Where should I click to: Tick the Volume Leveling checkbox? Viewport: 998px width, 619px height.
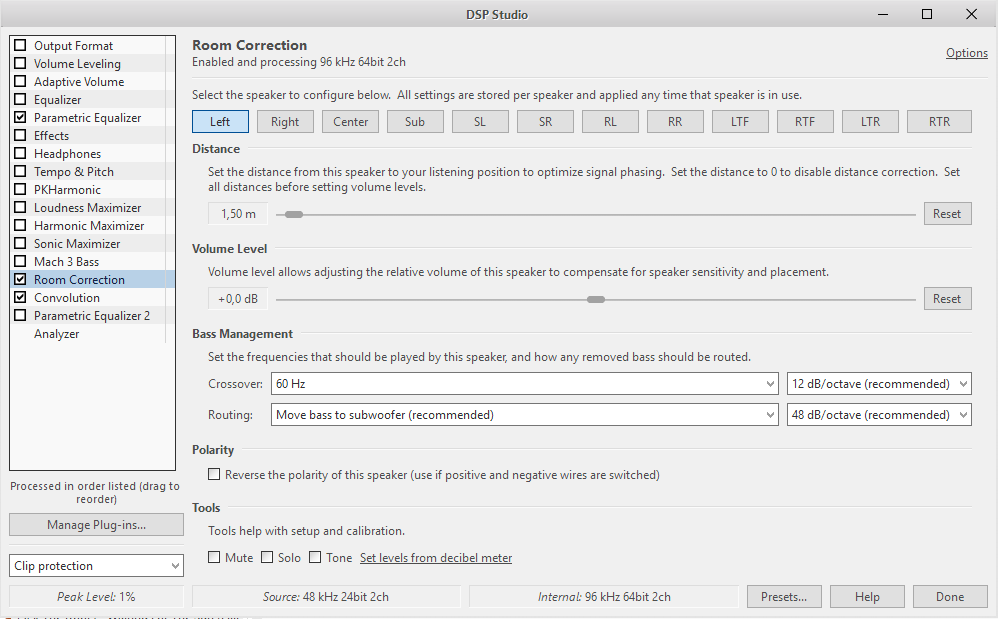[x=20, y=64]
